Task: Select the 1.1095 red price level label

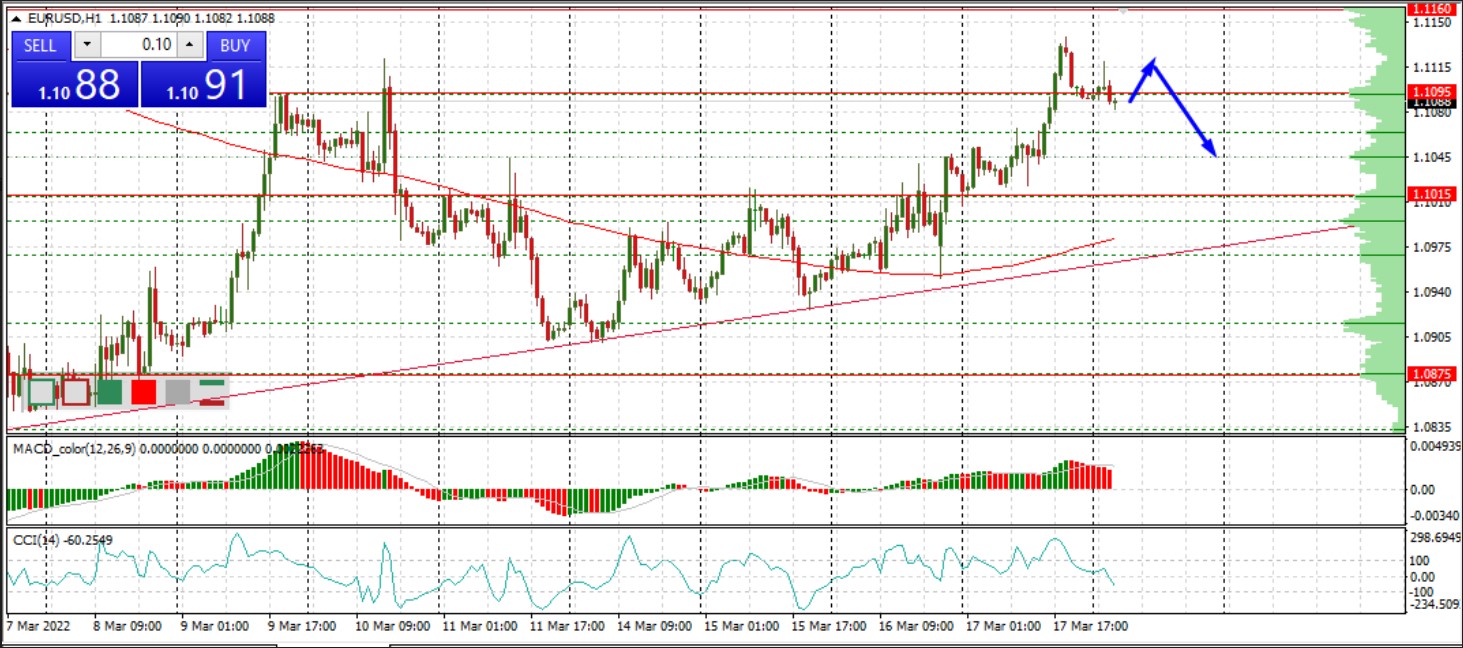Action: tap(1430, 91)
